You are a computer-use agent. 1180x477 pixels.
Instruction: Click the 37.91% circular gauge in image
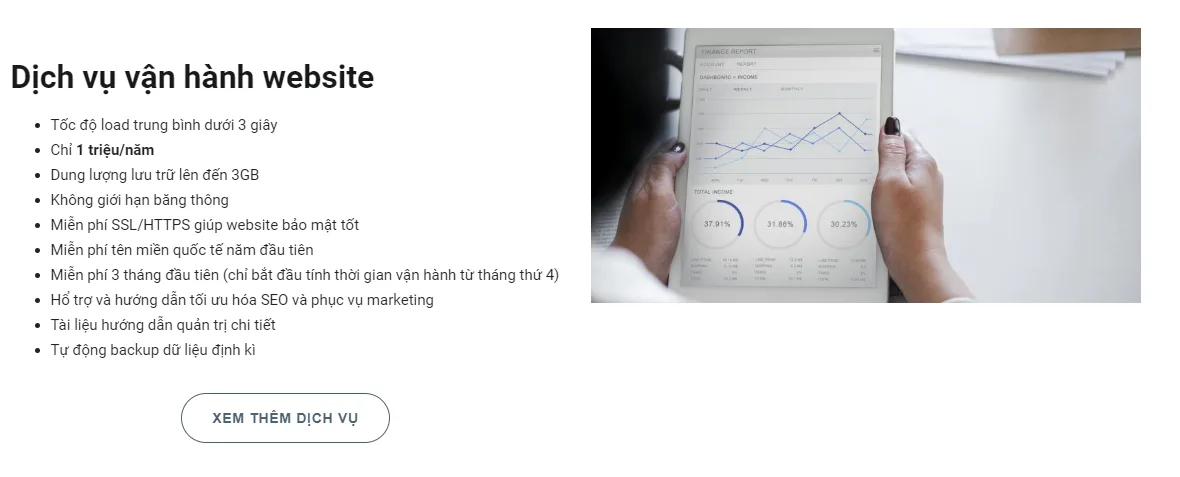pos(717,224)
